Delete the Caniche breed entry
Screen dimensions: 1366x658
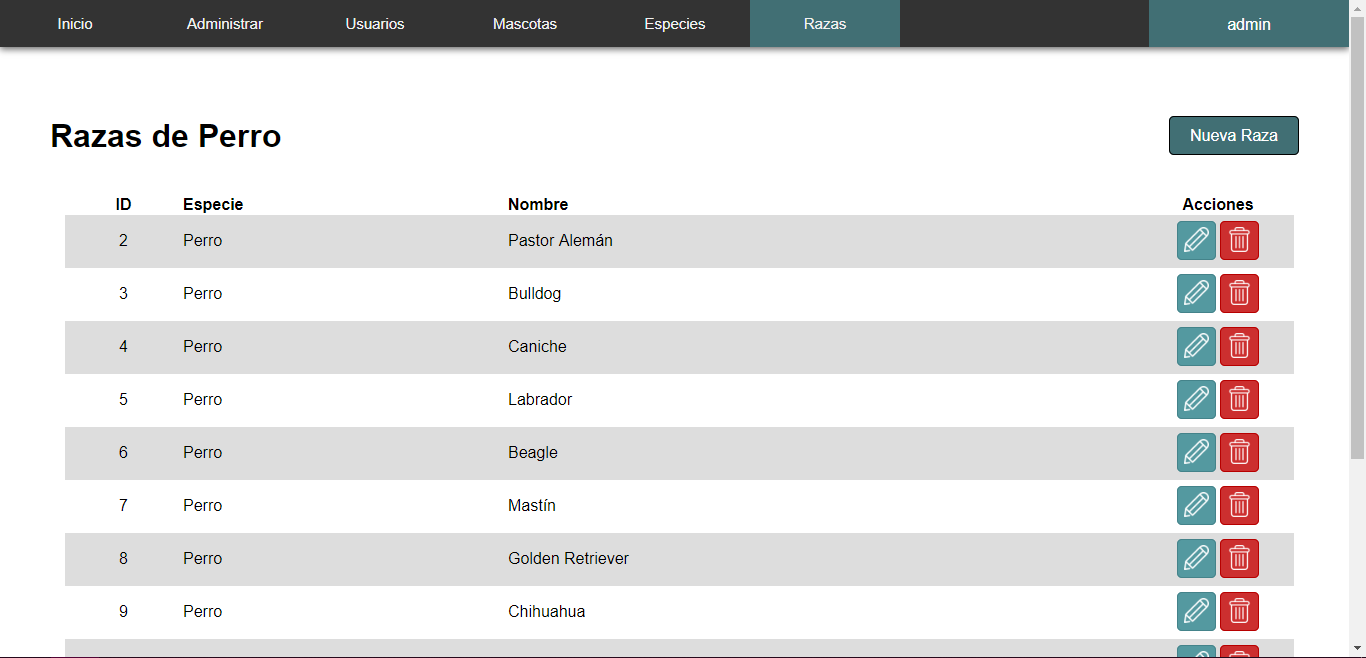tap(1239, 346)
